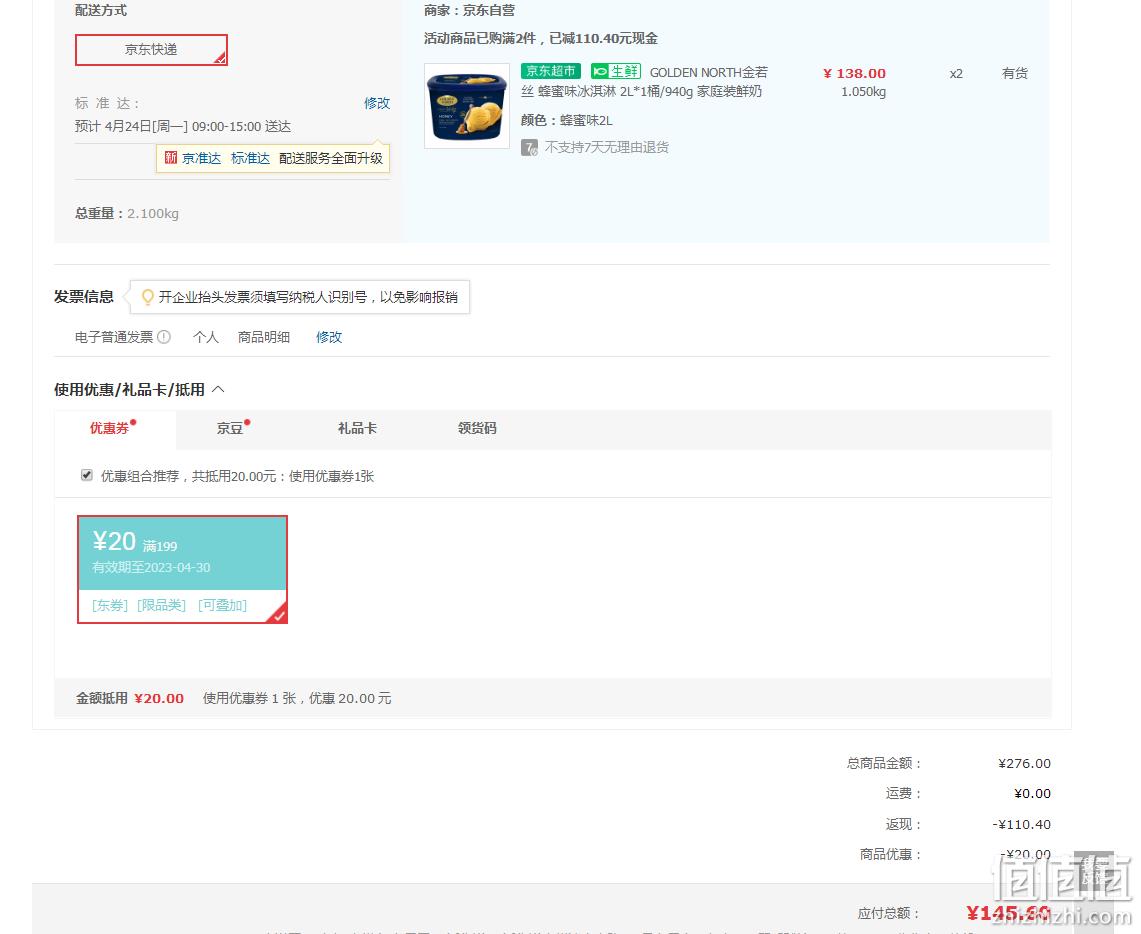
Task: Switch to the 优惠券 tab
Action: pyautogui.click(x=109, y=428)
